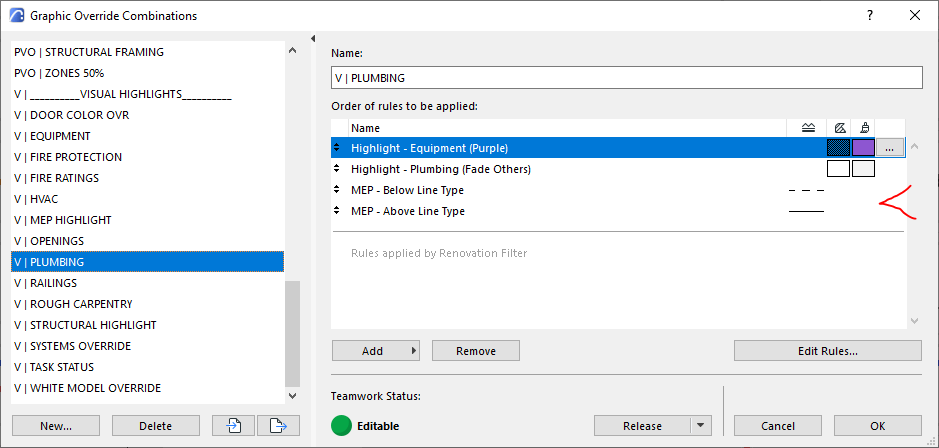Click the Name column header in rules
Screen dimensions: 939x448
click(x=567, y=128)
